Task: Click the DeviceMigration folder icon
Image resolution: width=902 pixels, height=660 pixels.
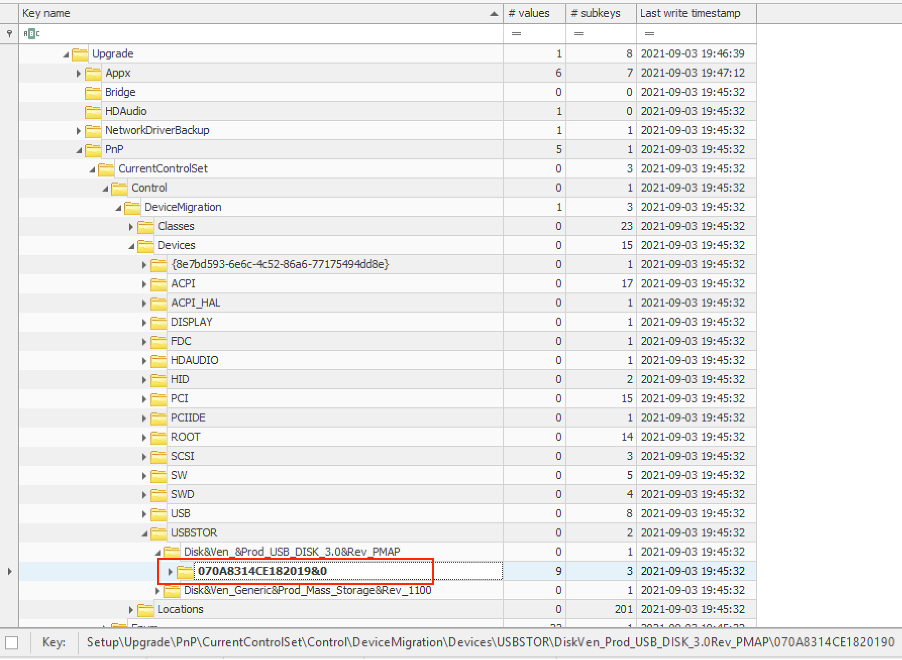Action: tap(133, 207)
